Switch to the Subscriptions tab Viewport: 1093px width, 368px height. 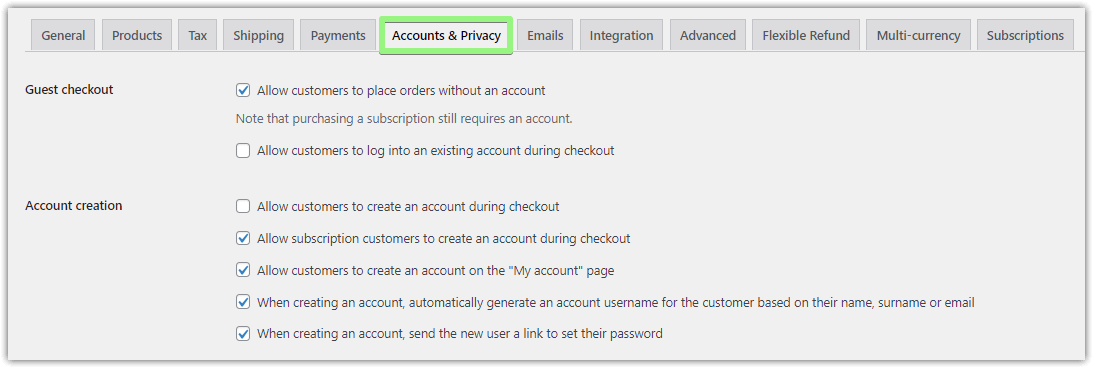point(1025,36)
